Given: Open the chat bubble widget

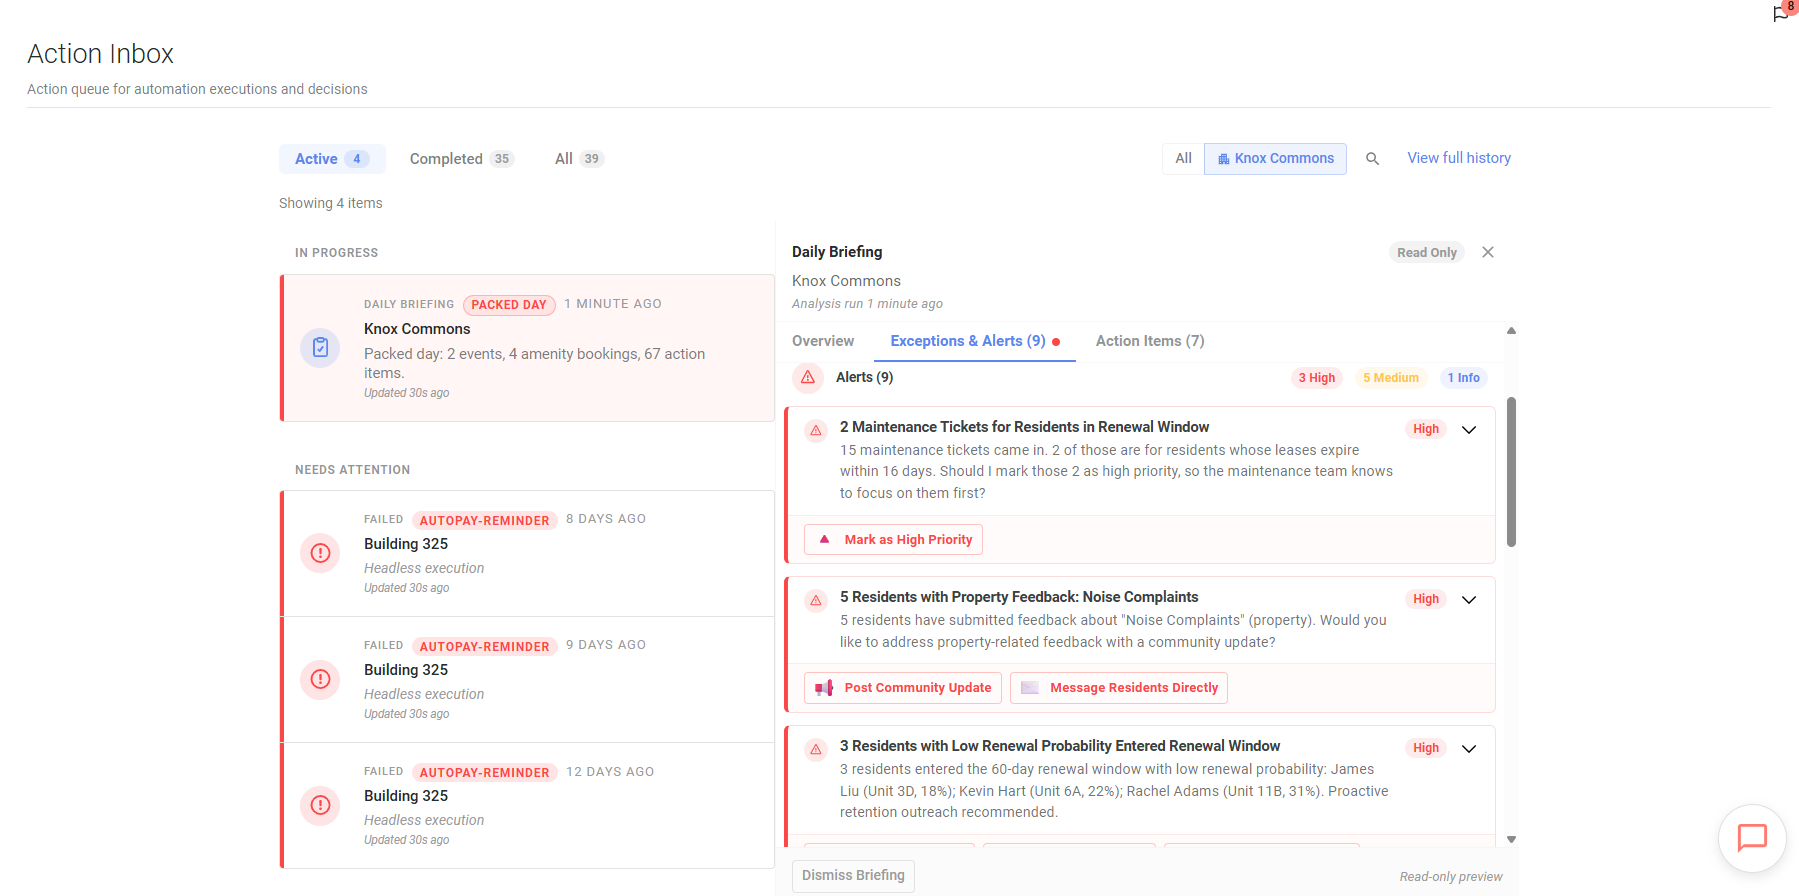Looking at the screenshot, I should (x=1752, y=838).
